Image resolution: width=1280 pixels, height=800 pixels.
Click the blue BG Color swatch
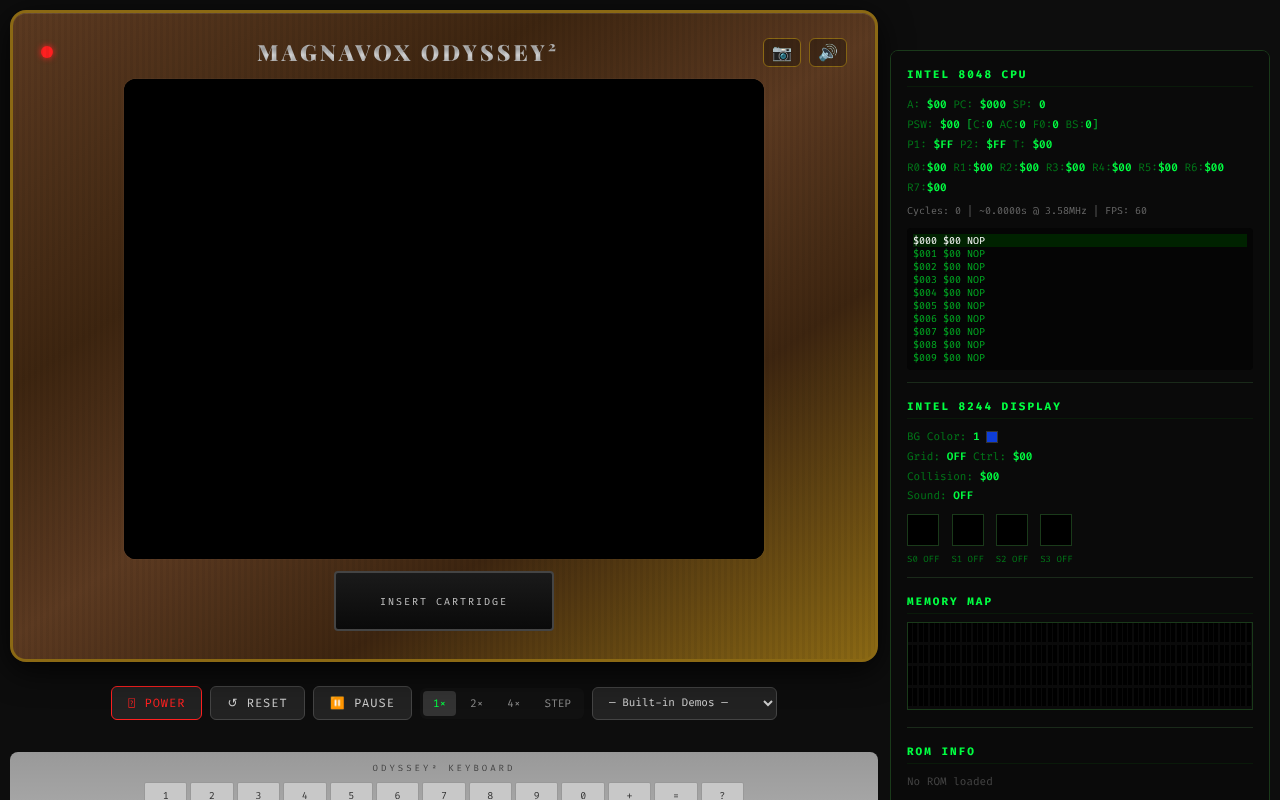[x=992, y=437]
